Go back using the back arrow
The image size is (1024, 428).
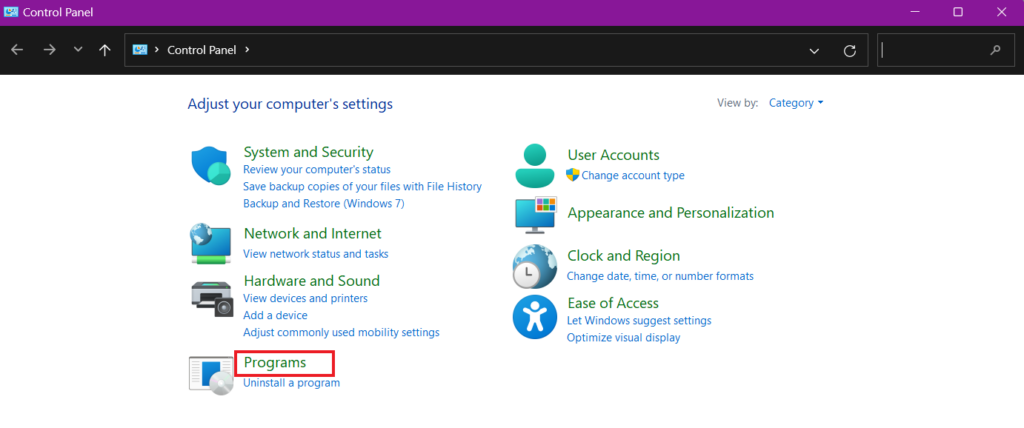coord(17,50)
